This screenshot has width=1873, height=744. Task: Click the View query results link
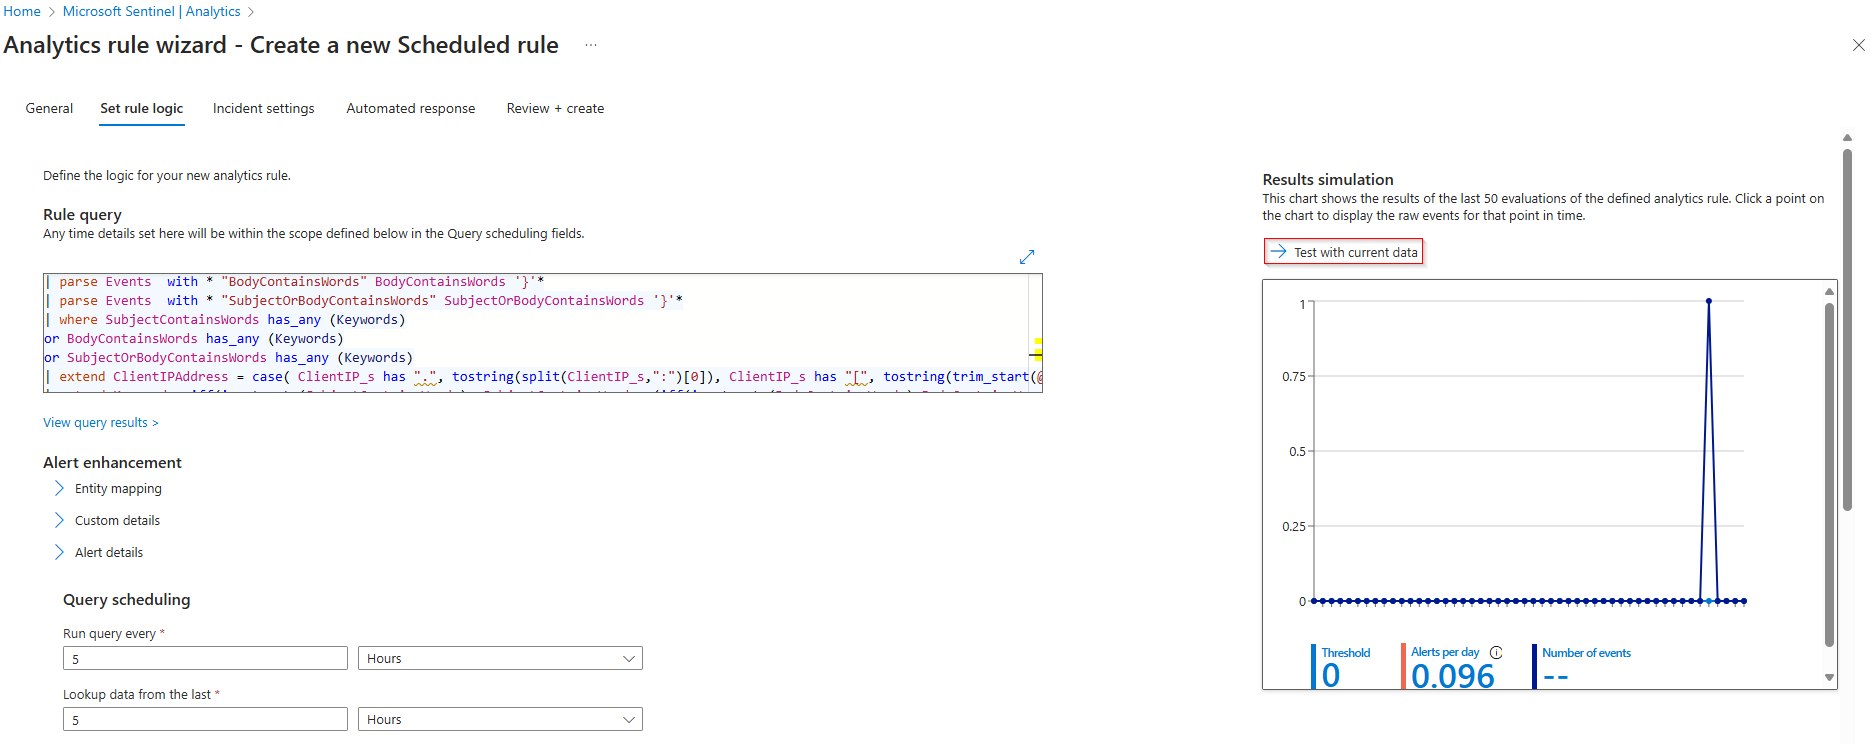(100, 423)
